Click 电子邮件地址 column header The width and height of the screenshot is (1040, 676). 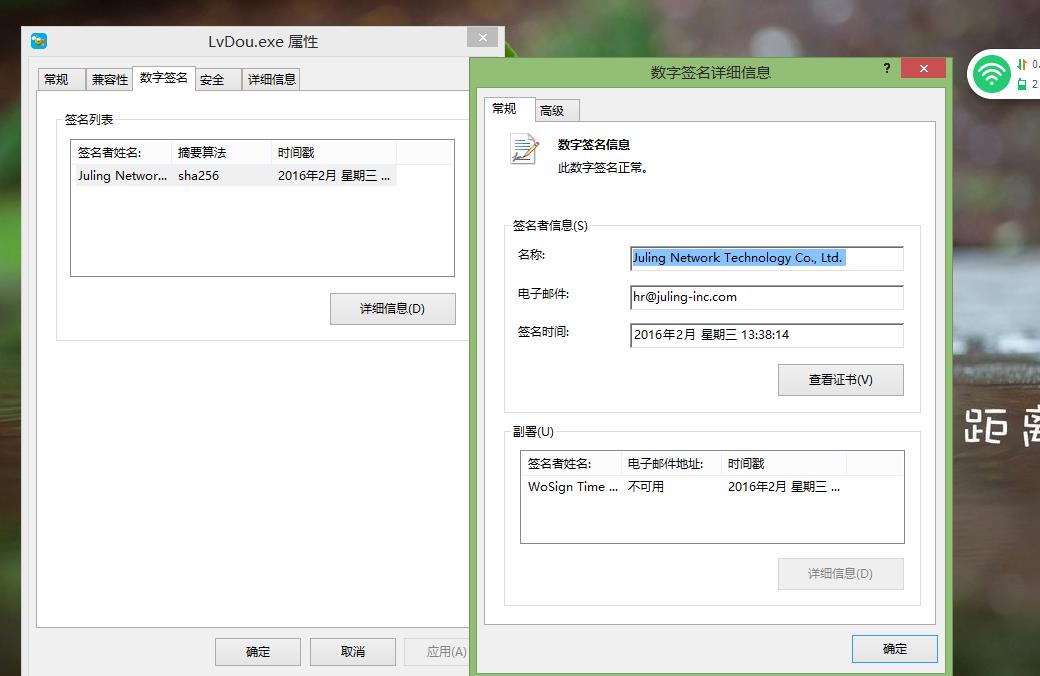(x=671, y=463)
